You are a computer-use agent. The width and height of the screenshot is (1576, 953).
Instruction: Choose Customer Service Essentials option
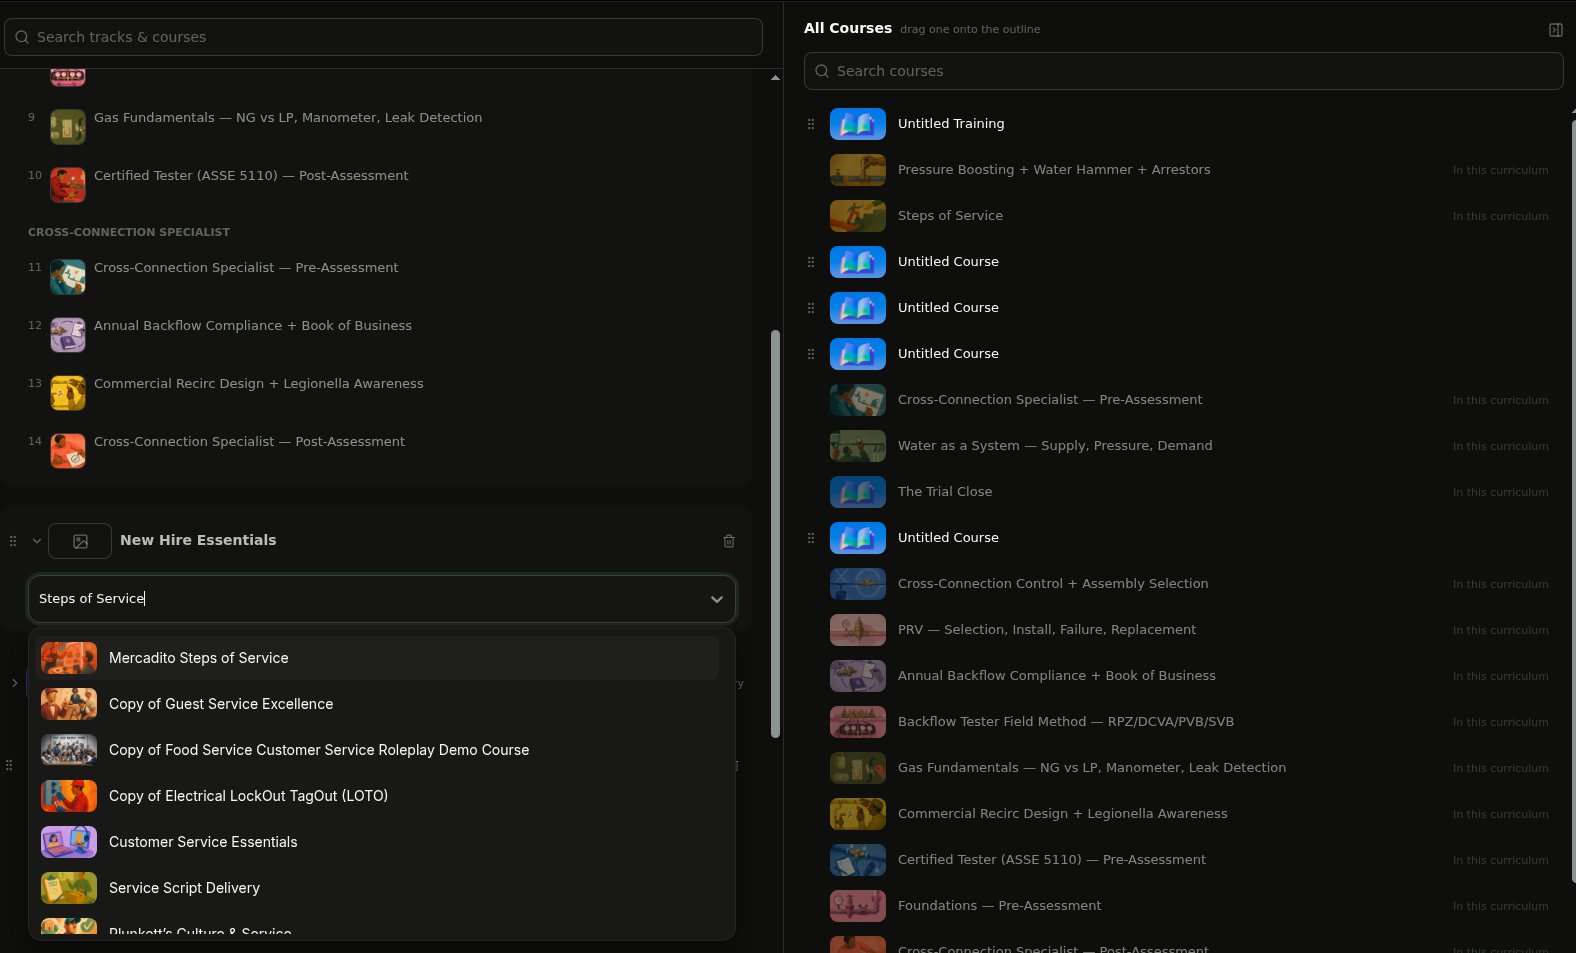click(x=378, y=842)
